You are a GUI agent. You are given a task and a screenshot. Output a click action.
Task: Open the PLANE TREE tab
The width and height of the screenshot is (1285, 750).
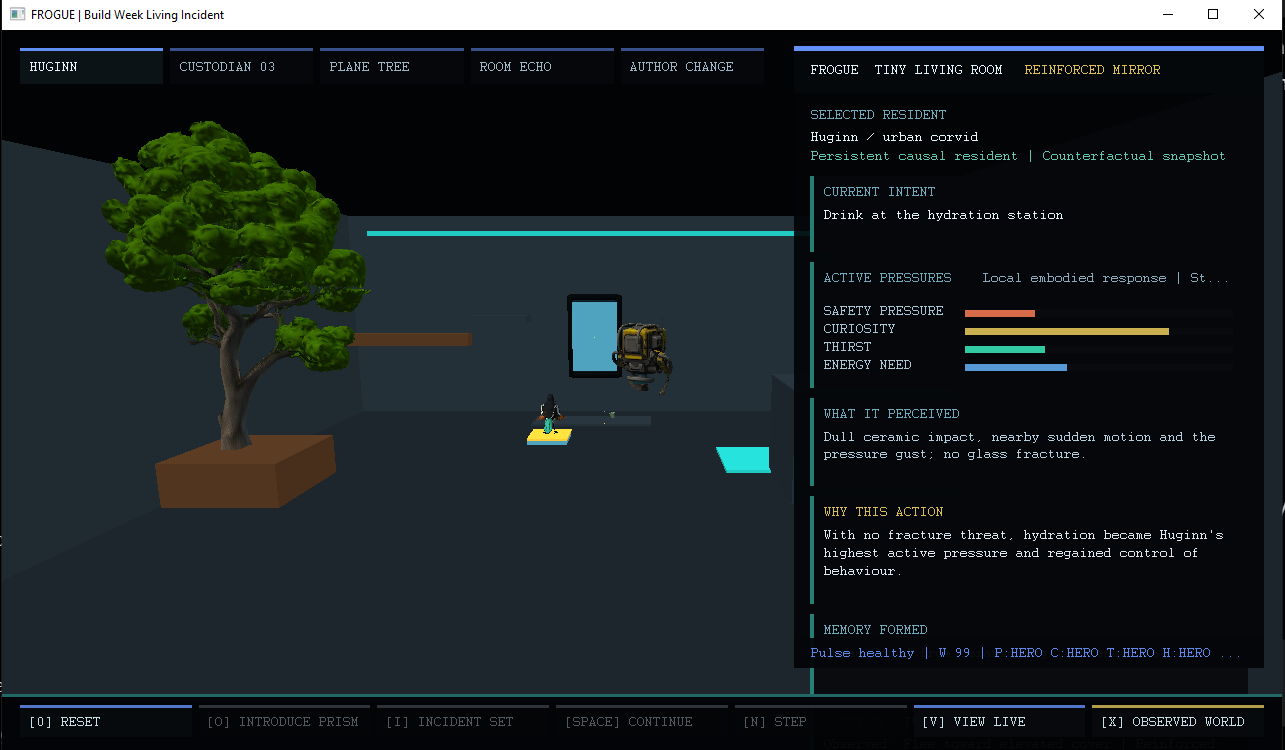[x=391, y=66]
